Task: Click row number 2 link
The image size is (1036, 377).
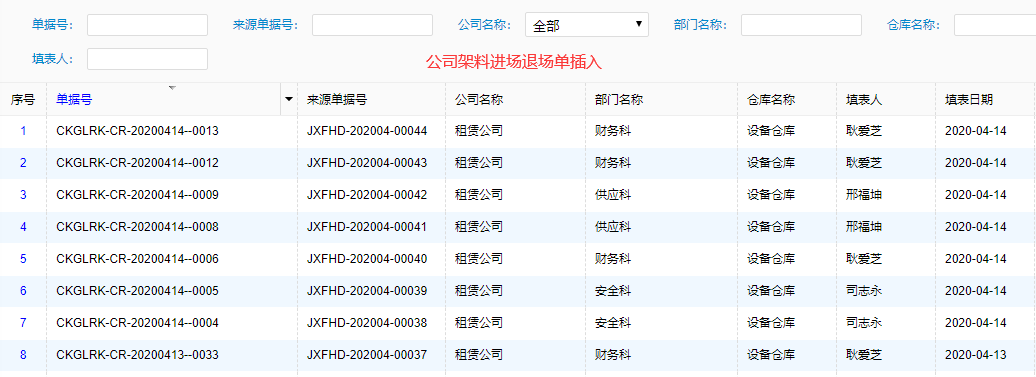Action: (x=23, y=162)
